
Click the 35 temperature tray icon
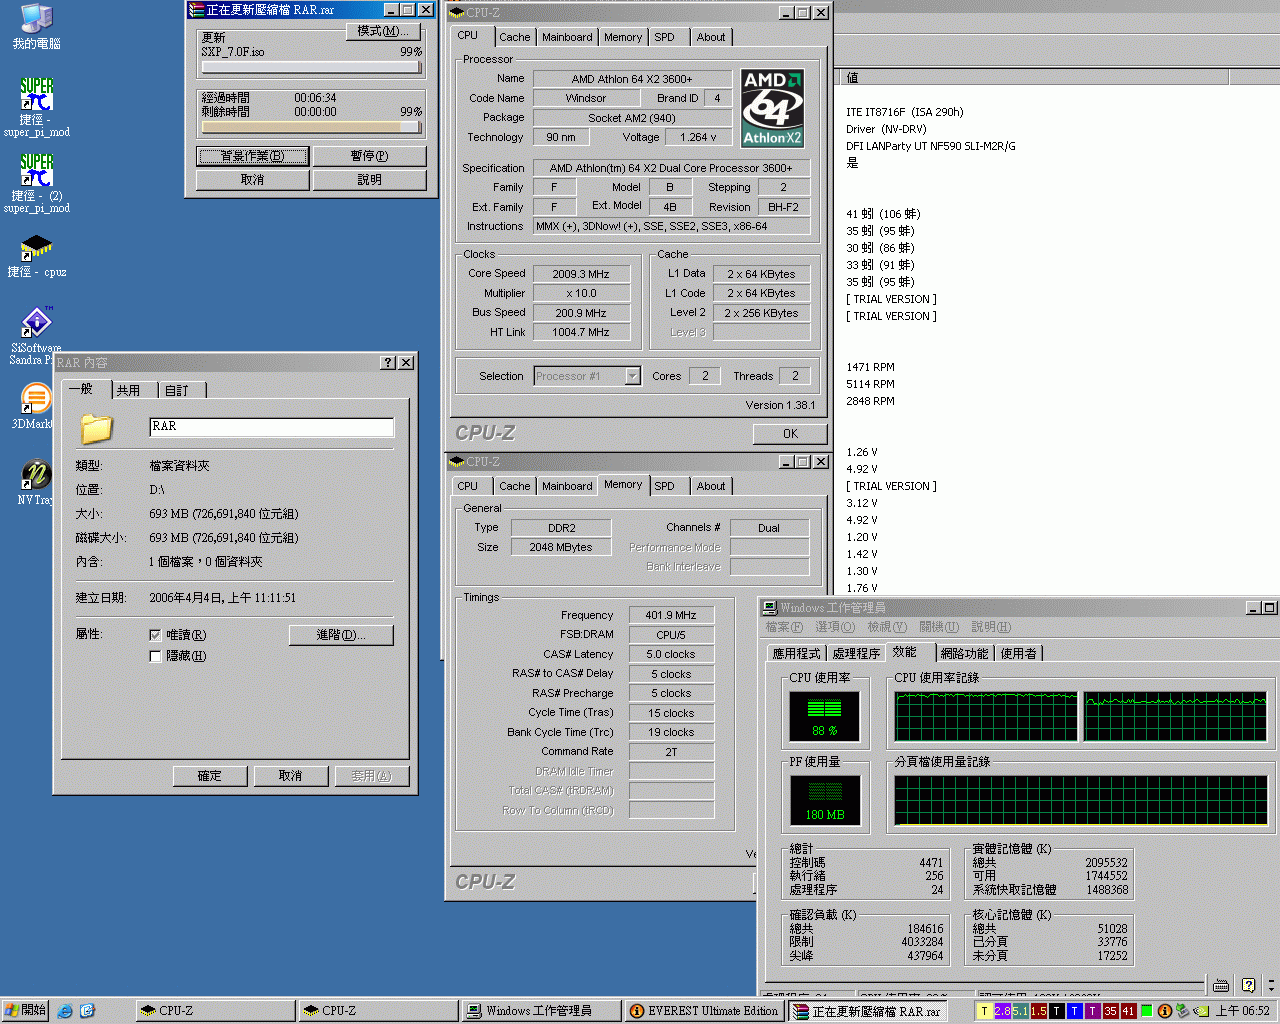tap(1110, 1011)
